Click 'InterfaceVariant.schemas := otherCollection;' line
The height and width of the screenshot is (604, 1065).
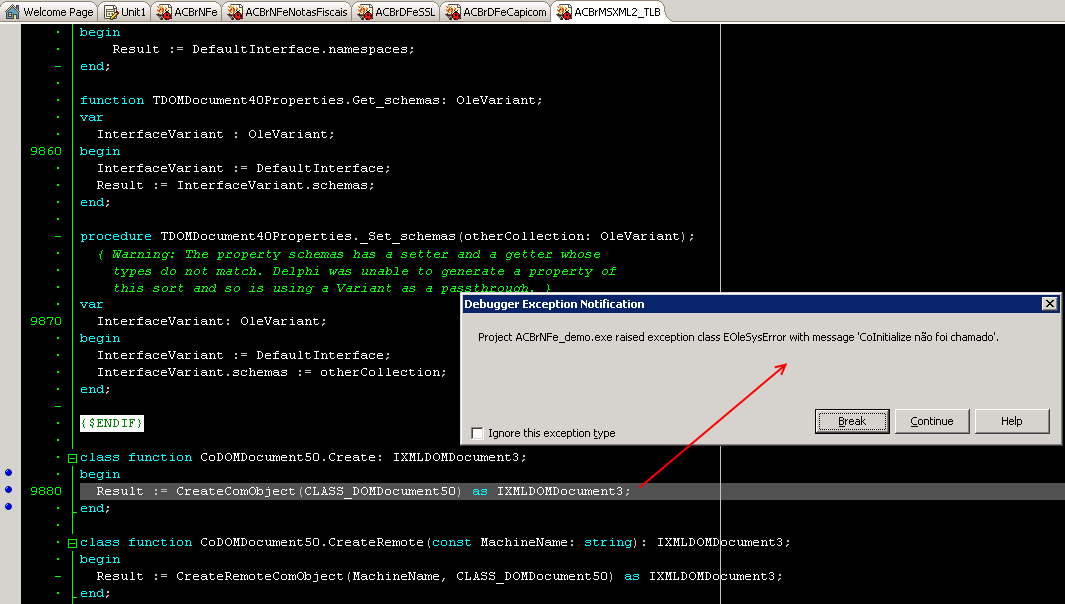[x=272, y=372]
